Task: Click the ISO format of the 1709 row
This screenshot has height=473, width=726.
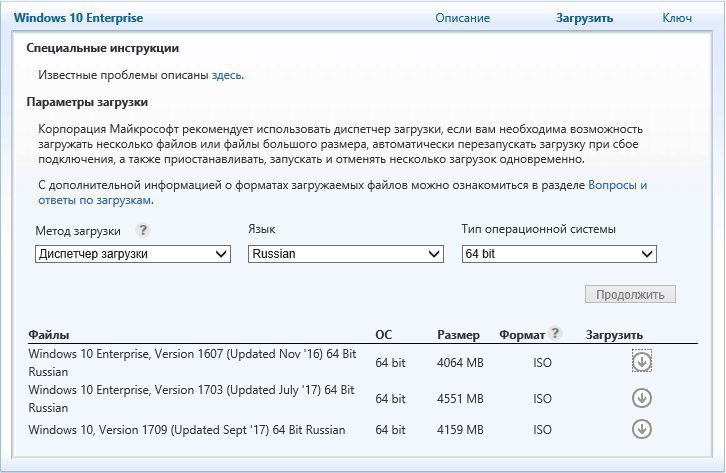Action: pyautogui.click(x=542, y=429)
